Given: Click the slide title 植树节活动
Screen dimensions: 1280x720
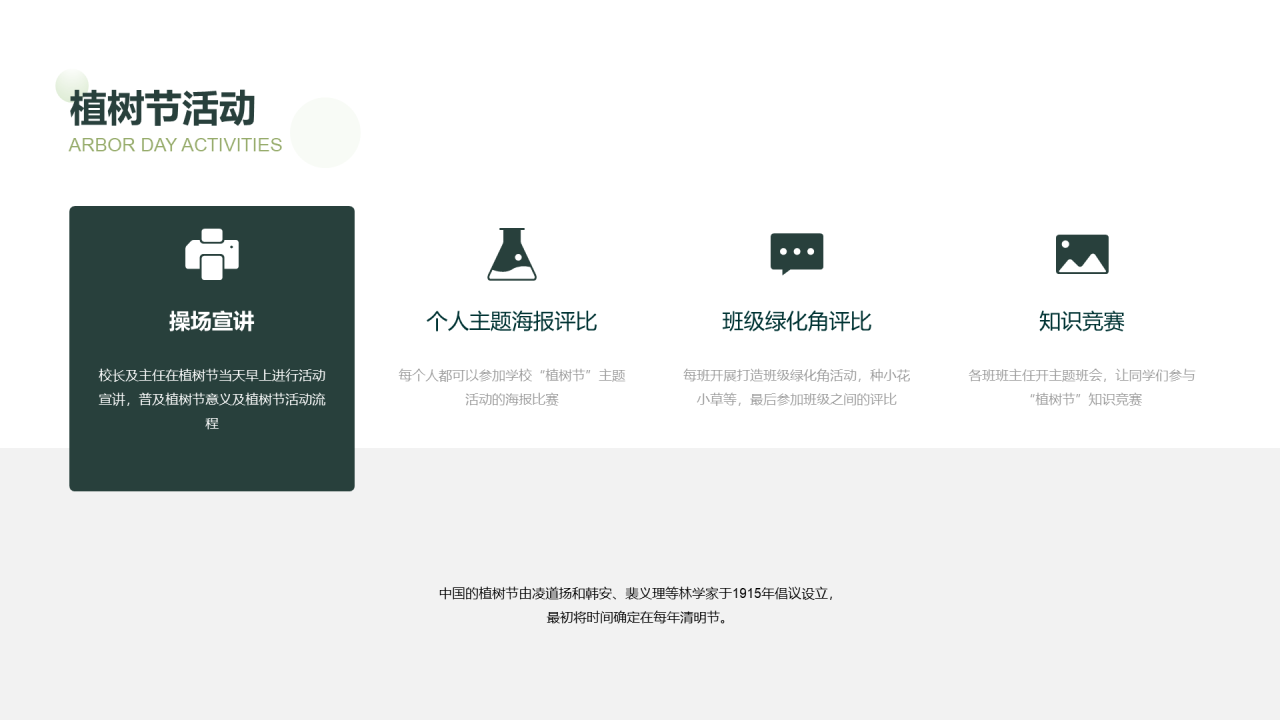Looking at the screenshot, I should [162, 108].
